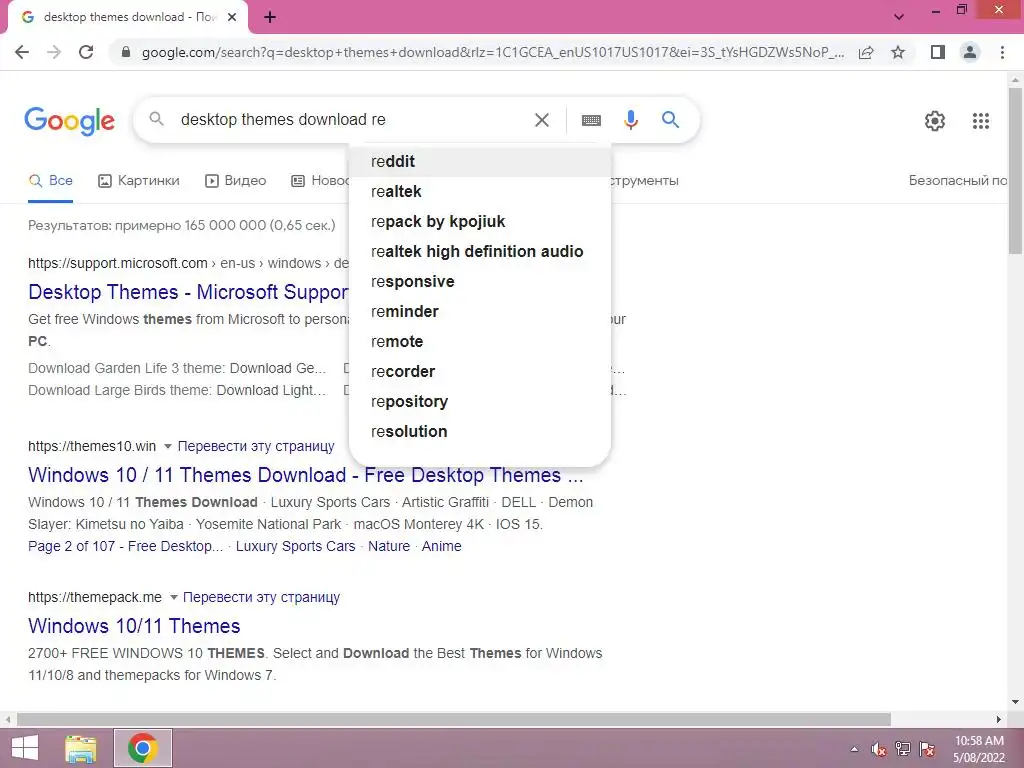Share this page using the share icon
Screen dimensions: 1024x768
coord(866,52)
